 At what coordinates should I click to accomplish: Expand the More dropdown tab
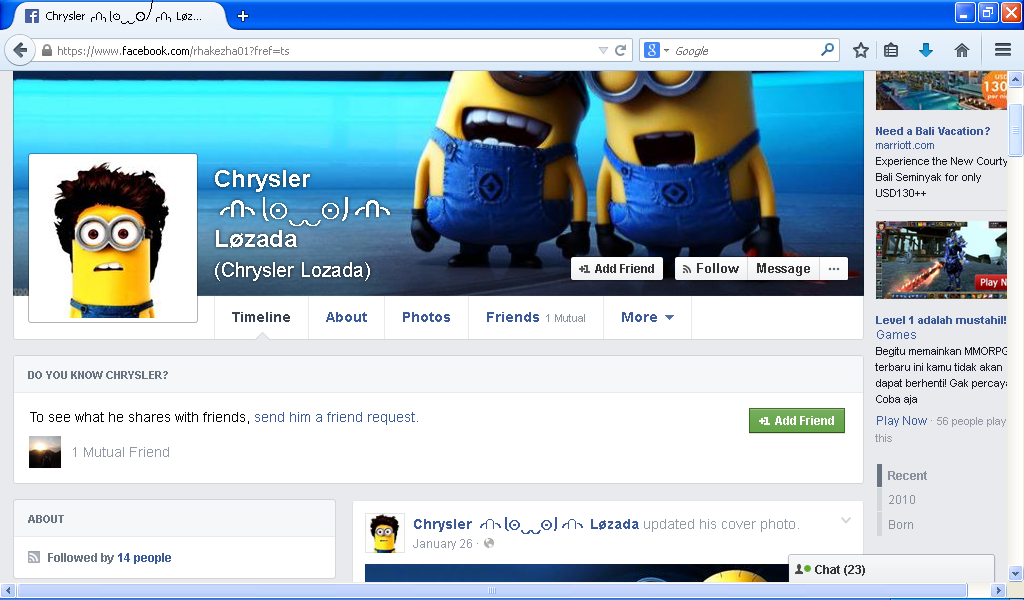pyautogui.click(x=647, y=317)
